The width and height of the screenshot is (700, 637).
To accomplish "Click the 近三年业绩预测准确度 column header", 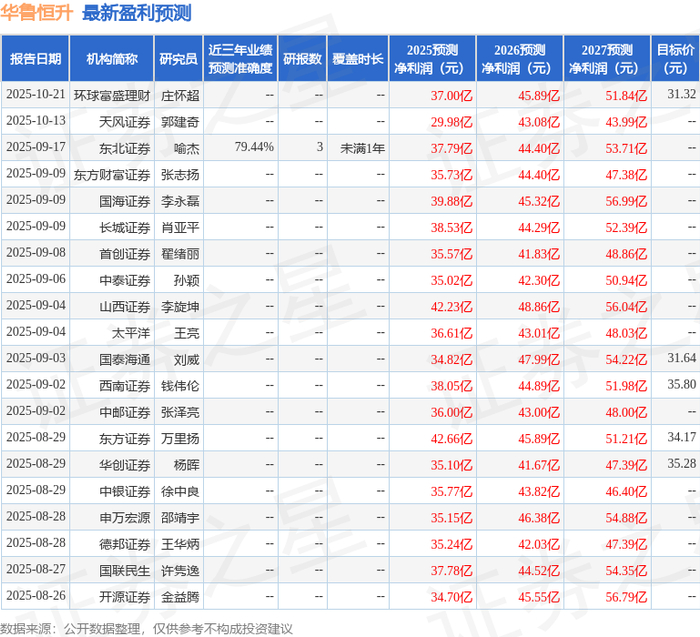I will click(241, 58).
